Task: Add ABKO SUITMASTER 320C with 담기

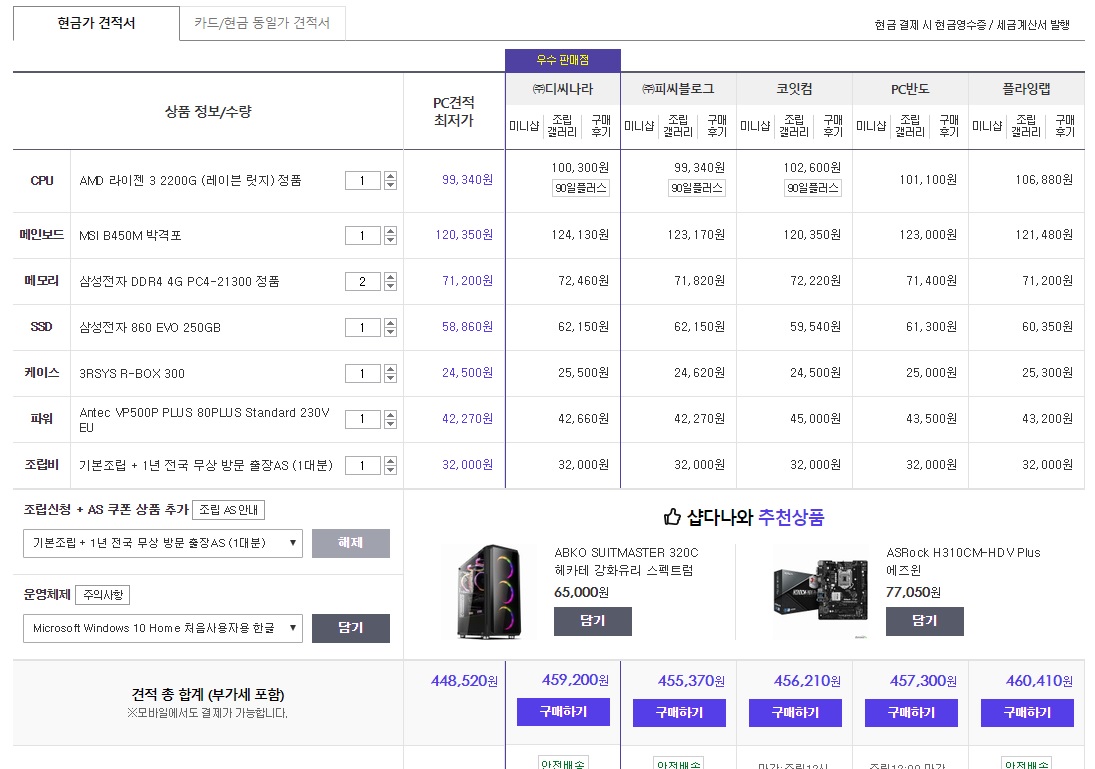Action: [x=593, y=621]
